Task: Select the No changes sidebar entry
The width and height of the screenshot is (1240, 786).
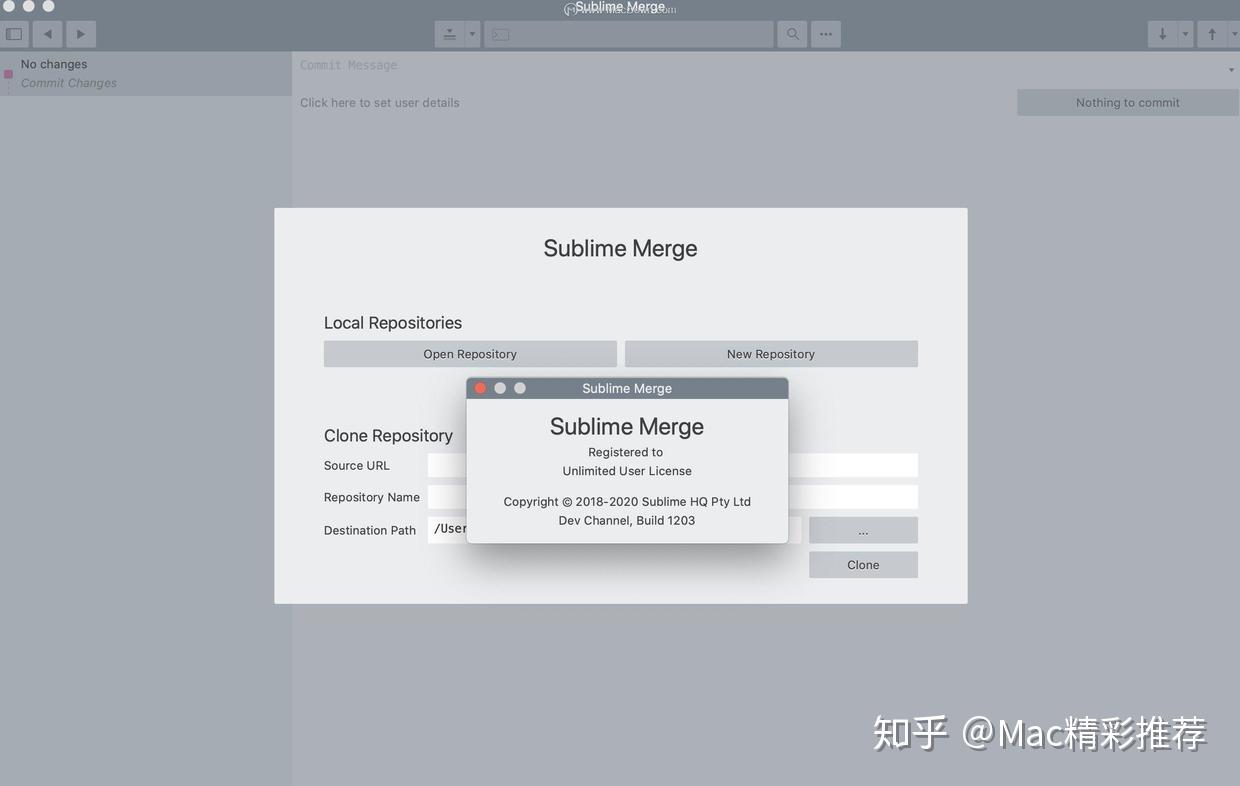Action: pyautogui.click(x=54, y=63)
